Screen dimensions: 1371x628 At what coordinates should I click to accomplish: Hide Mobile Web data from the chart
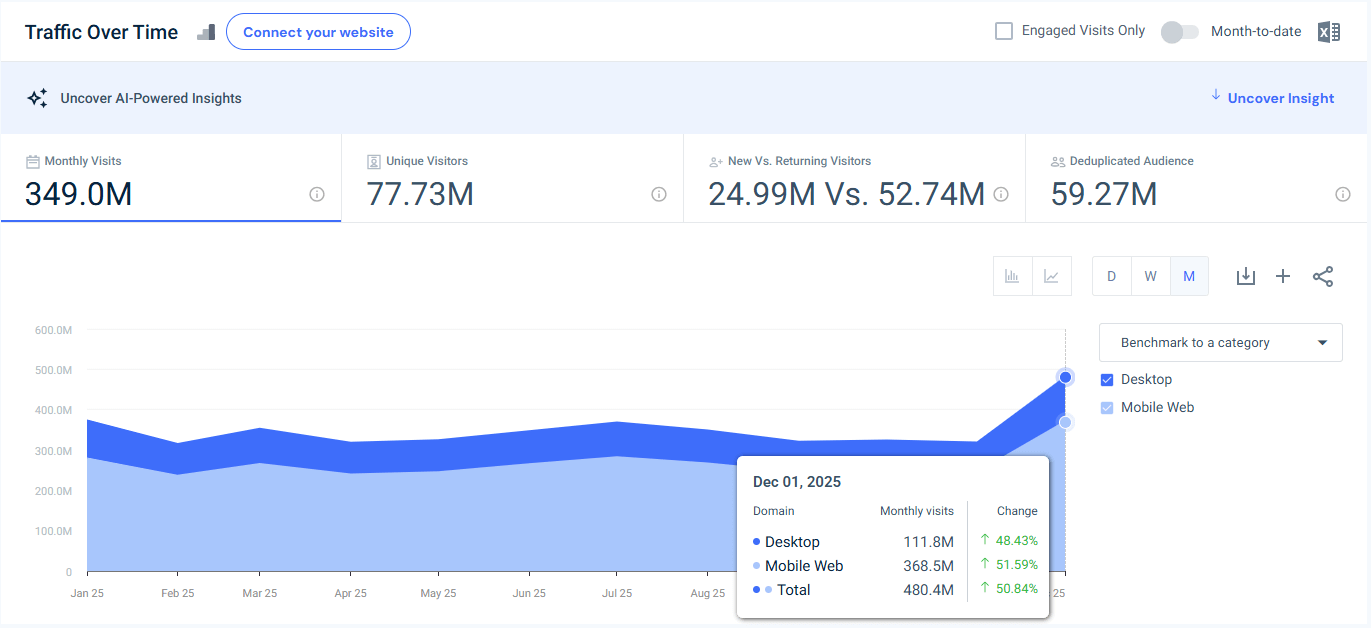coord(1107,407)
